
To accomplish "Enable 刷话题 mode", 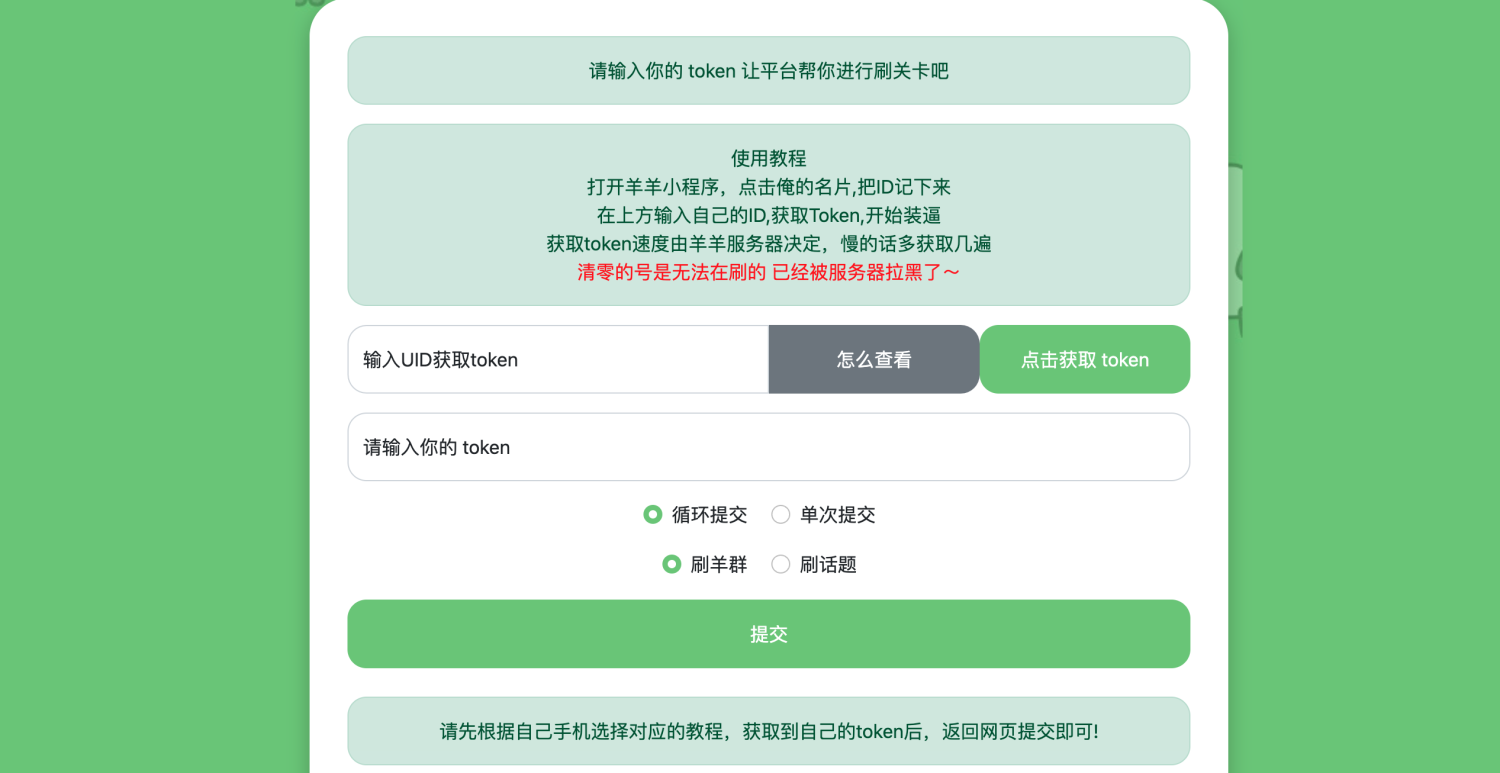I will [x=781, y=564].
